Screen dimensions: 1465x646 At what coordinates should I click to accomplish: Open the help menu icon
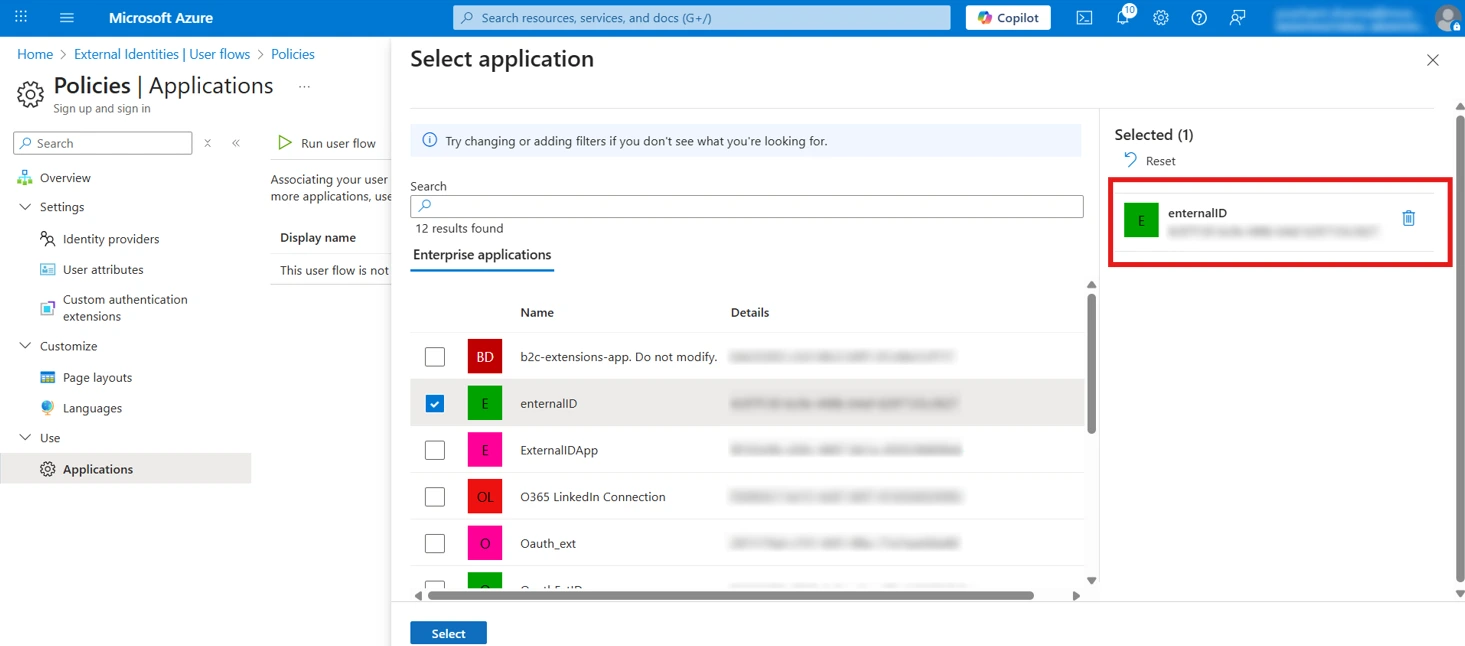[1198, 17]
